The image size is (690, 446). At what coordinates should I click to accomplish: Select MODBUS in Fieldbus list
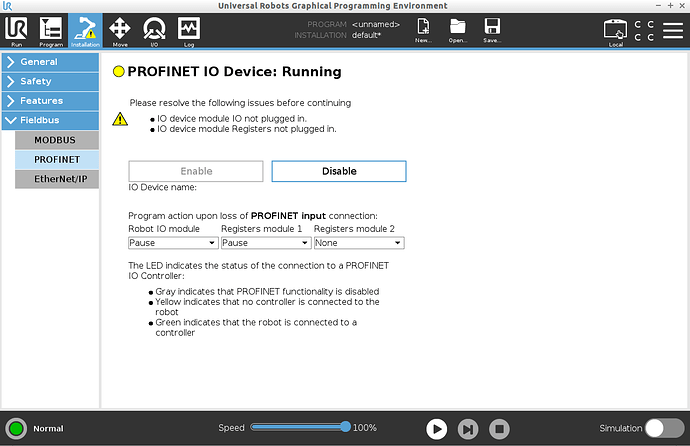pos(57,140)
